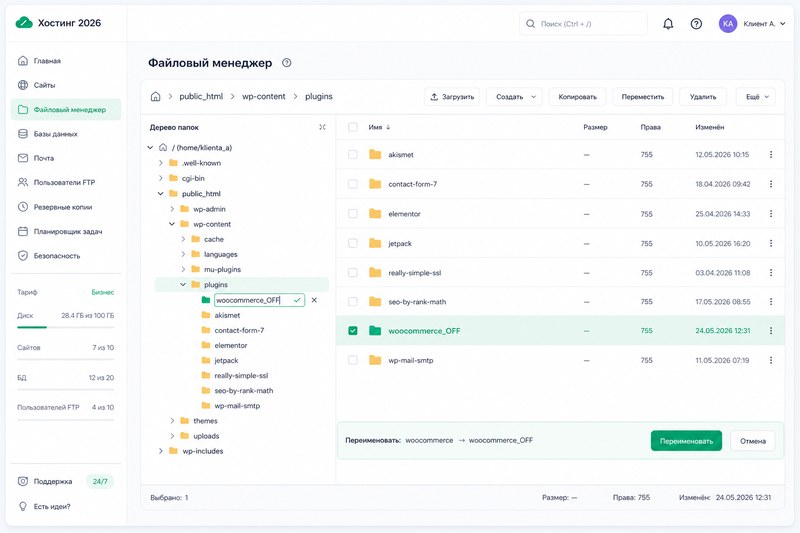Click the upload icon in Загрузить button
800x533 pixels.
pyautogui.click(x=434, y=97)
